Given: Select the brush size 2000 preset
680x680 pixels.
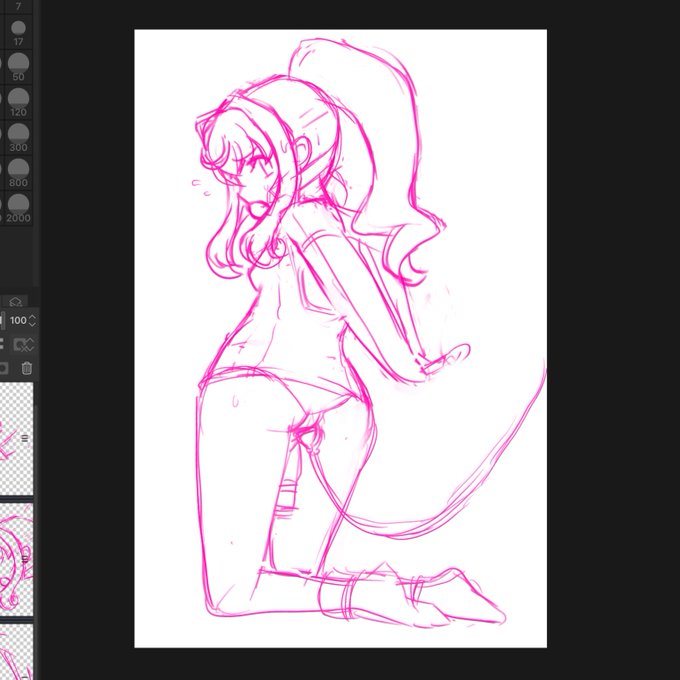Looking at the screenshot, I should [18, 209].
